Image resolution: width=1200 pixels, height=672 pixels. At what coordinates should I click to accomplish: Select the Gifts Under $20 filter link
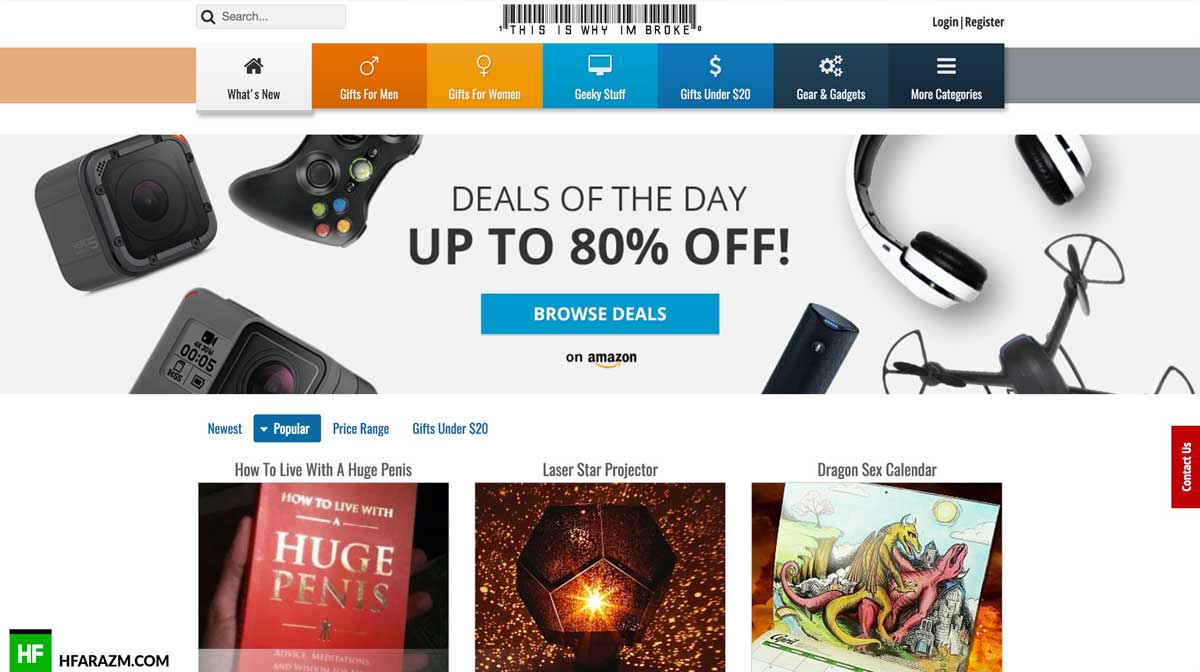coord(450,428)
